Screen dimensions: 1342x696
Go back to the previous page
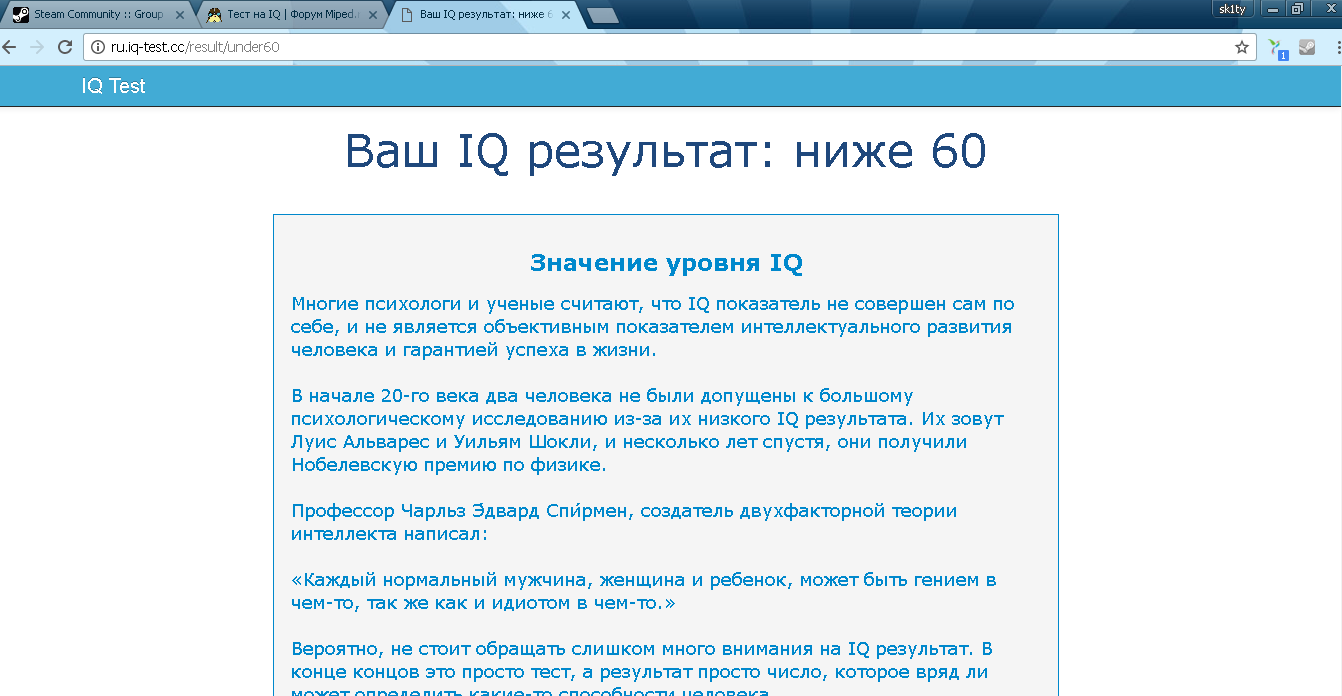[x=9, y=47]
